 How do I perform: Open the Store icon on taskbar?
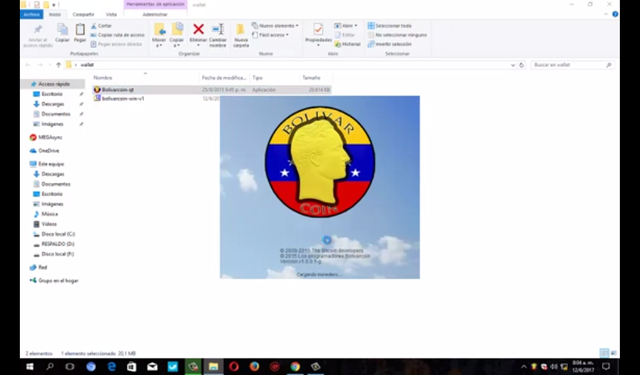131,366
